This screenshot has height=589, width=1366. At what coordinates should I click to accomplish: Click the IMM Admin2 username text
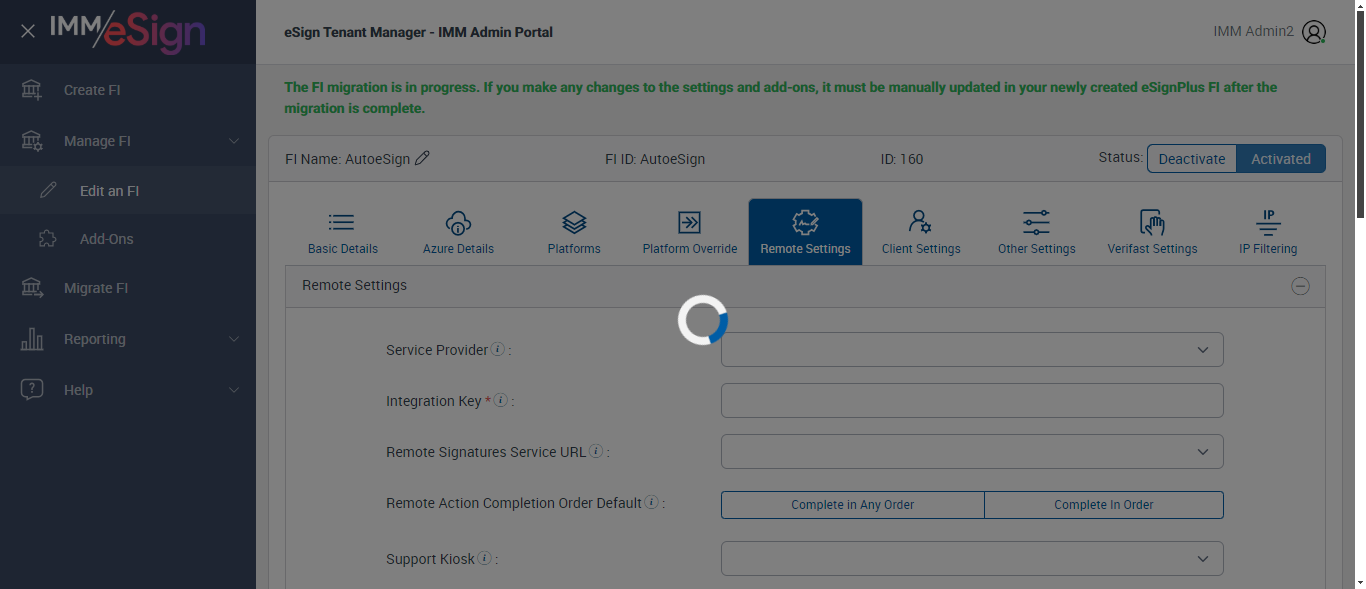coord(1253,31)
